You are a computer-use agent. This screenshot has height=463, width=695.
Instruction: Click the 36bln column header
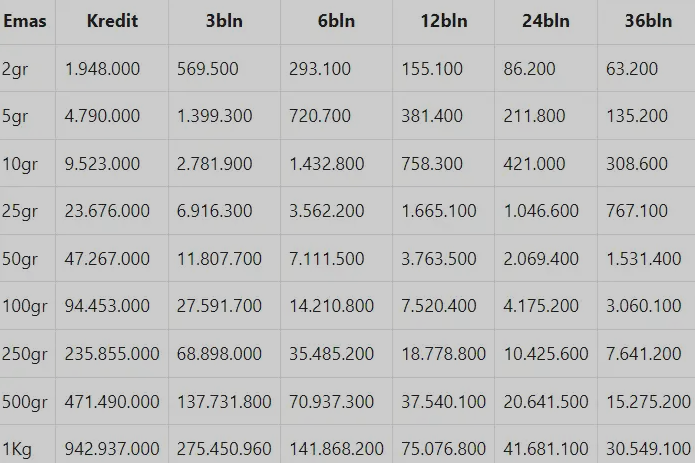[648, 21]
